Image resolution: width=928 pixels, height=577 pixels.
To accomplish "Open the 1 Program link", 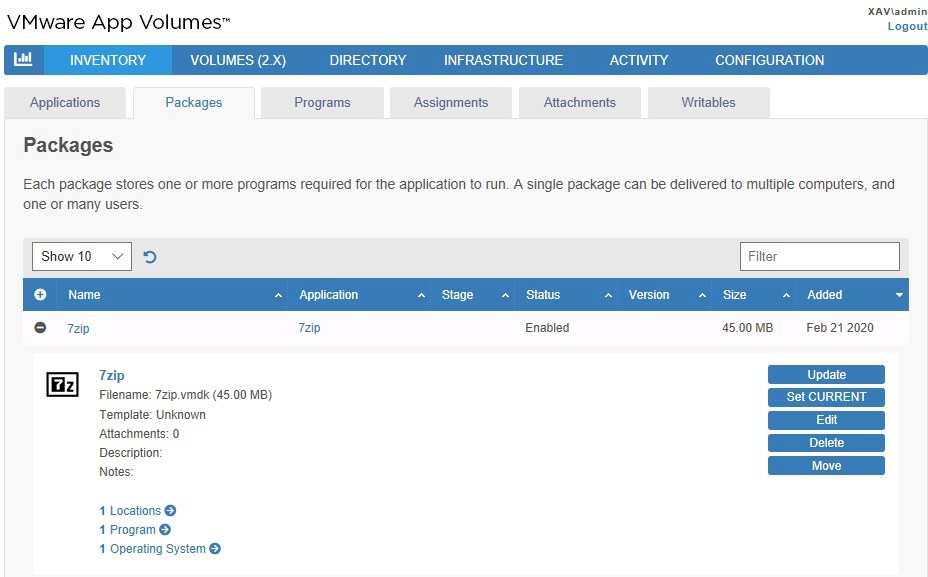I will point(127,530).
